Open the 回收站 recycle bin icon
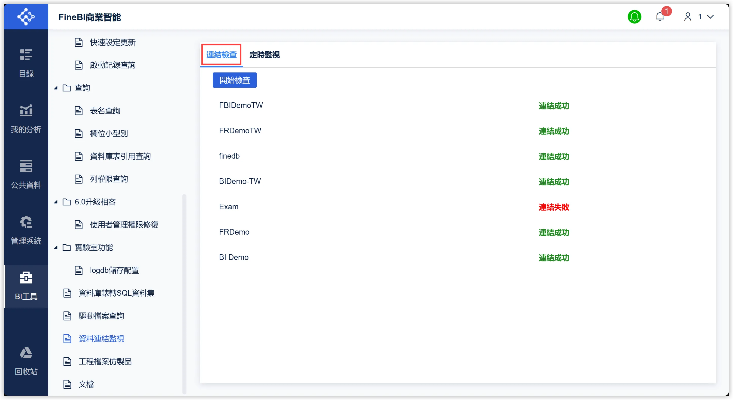The height and width of the screenshot is (400, 733). tap(26, 353)
